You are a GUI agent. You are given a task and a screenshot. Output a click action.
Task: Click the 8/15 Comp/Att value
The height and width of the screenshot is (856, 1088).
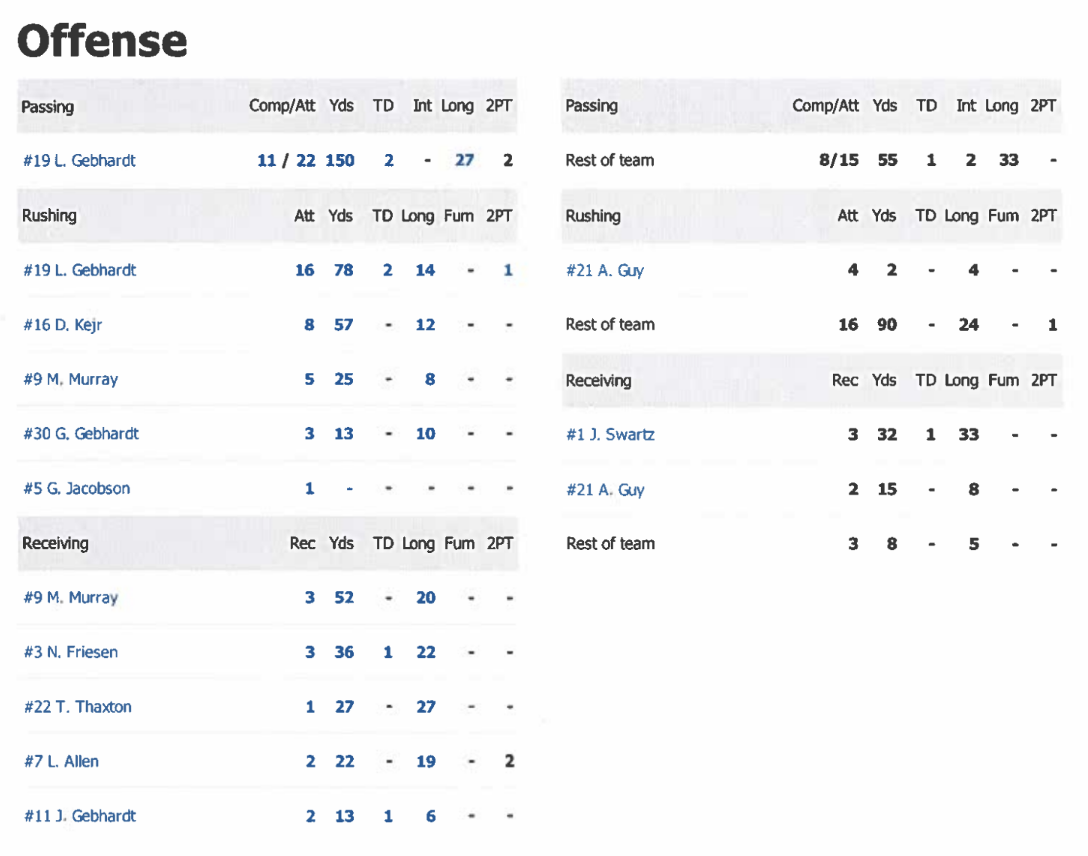pos(838,160)
